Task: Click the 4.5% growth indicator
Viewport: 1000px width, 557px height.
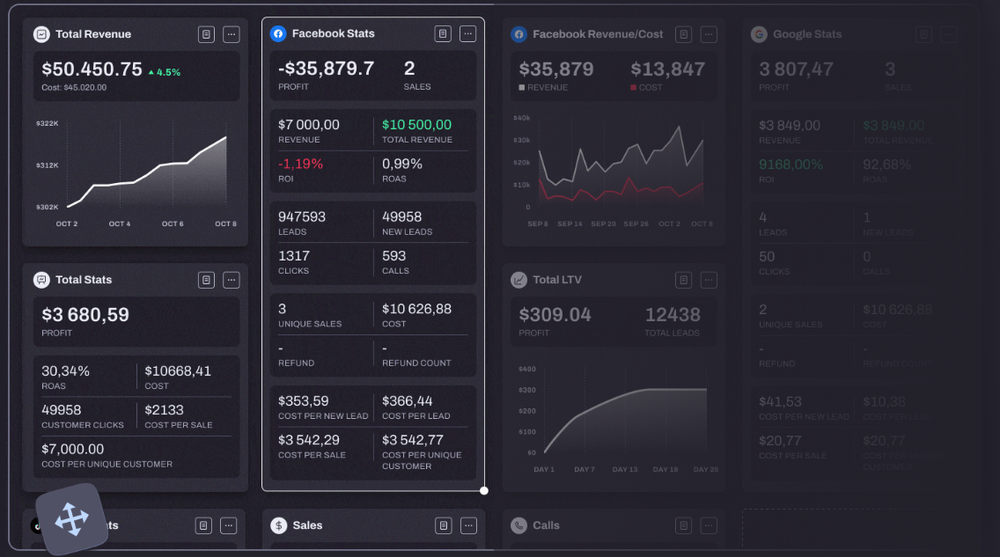Action: (x=165, y=73)
